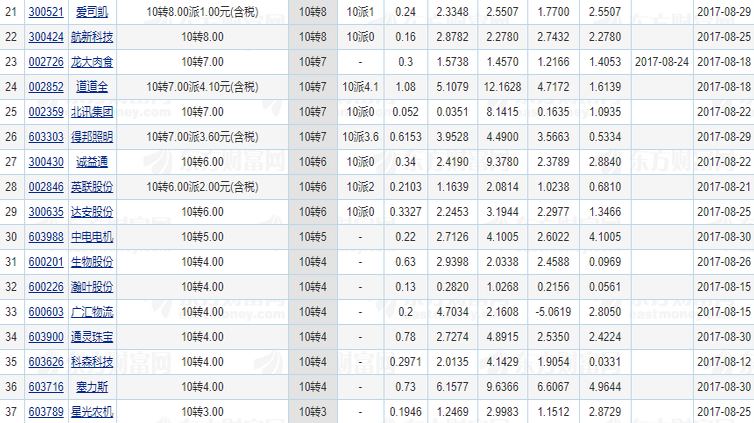This screenshot has height=423, width=754.
Task: Open stock code link 603988
Action: 46,237
